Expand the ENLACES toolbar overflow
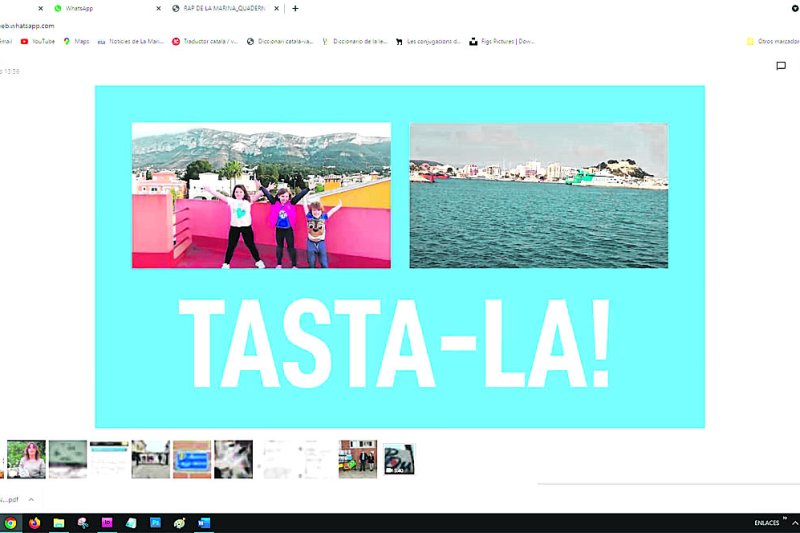Viewport: 800px width, 533px height. point(785,519)
